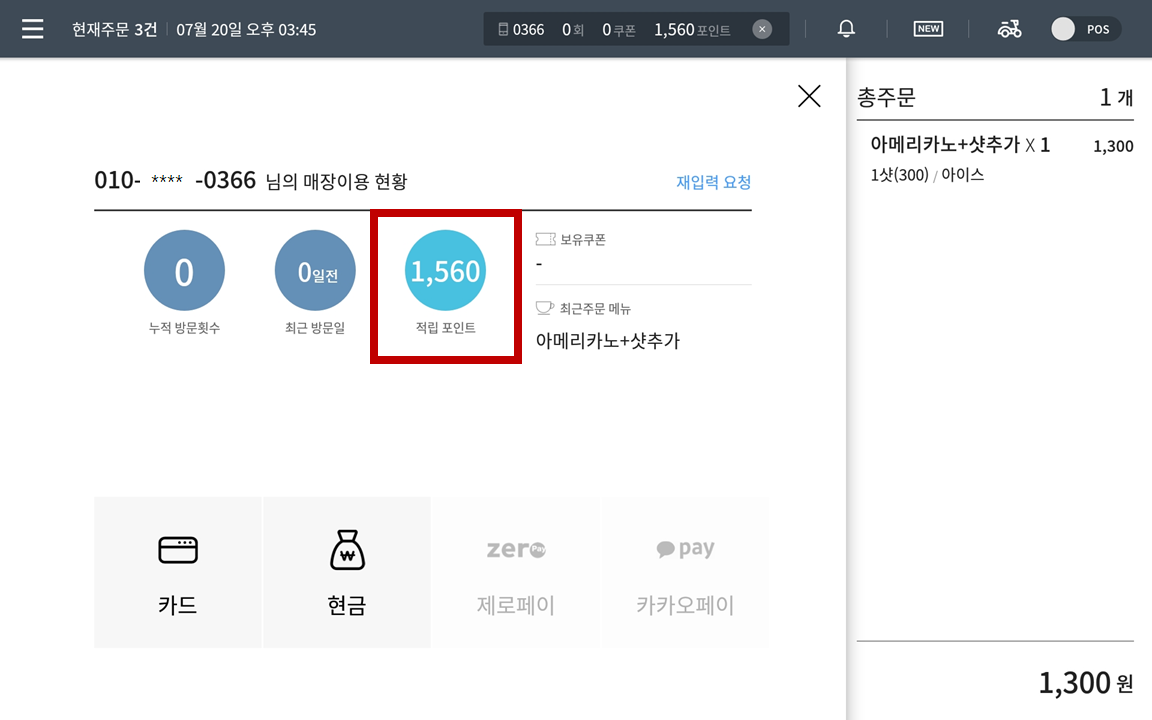Click the NEW badge icon
This screenshot has height=720, width=1152.
pyautogui.click(x=928, y=29)
